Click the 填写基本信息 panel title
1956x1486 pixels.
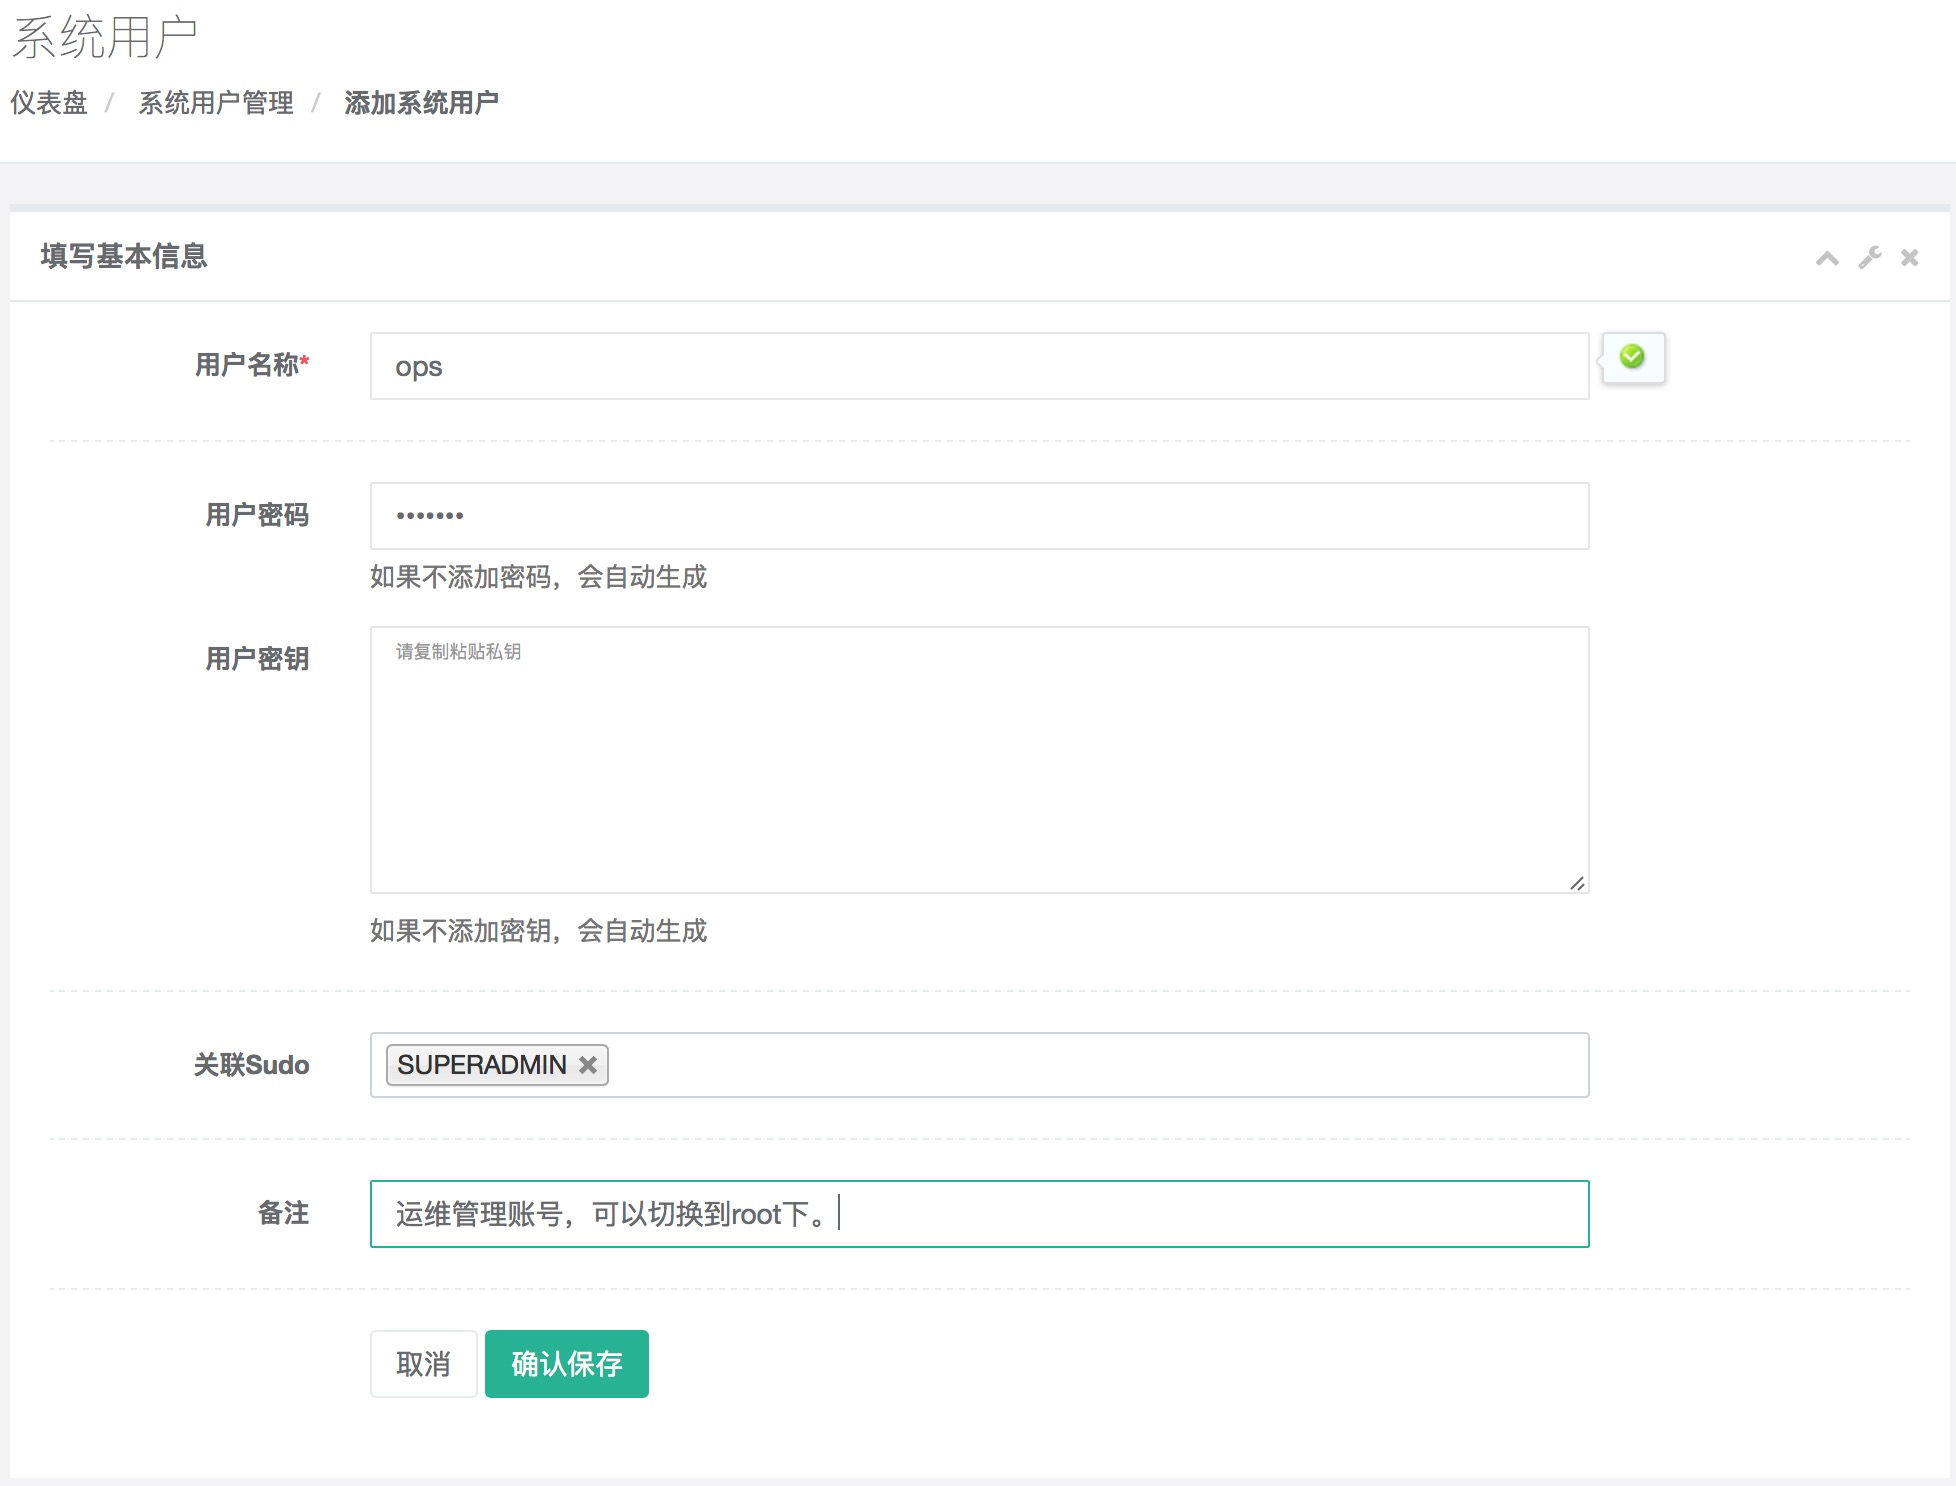pos(124,256)
